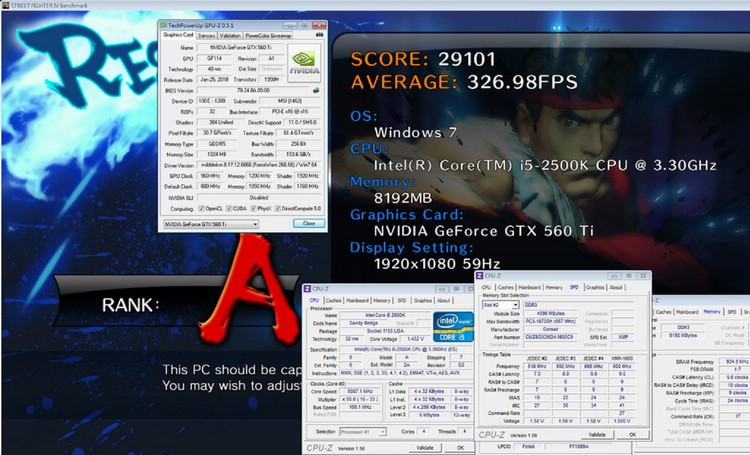Toggle the DirectCompute 5.0 checkbox in GPU-Z
This screenshot has width=750, height=455.
[x=277, y=209]
